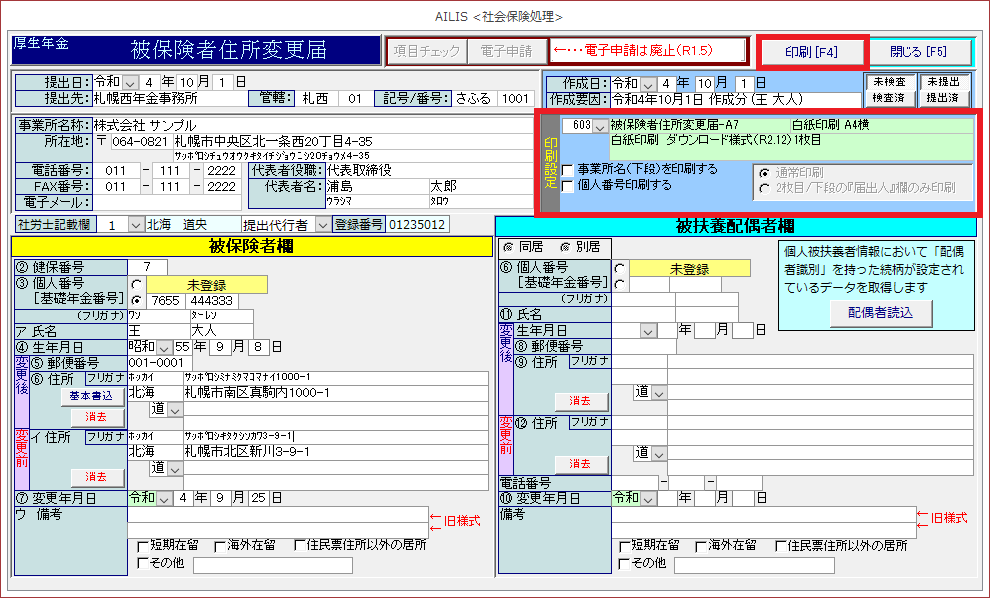Enable 事業所名(下段)を印刷する checkbox

(x=568, y=170)
